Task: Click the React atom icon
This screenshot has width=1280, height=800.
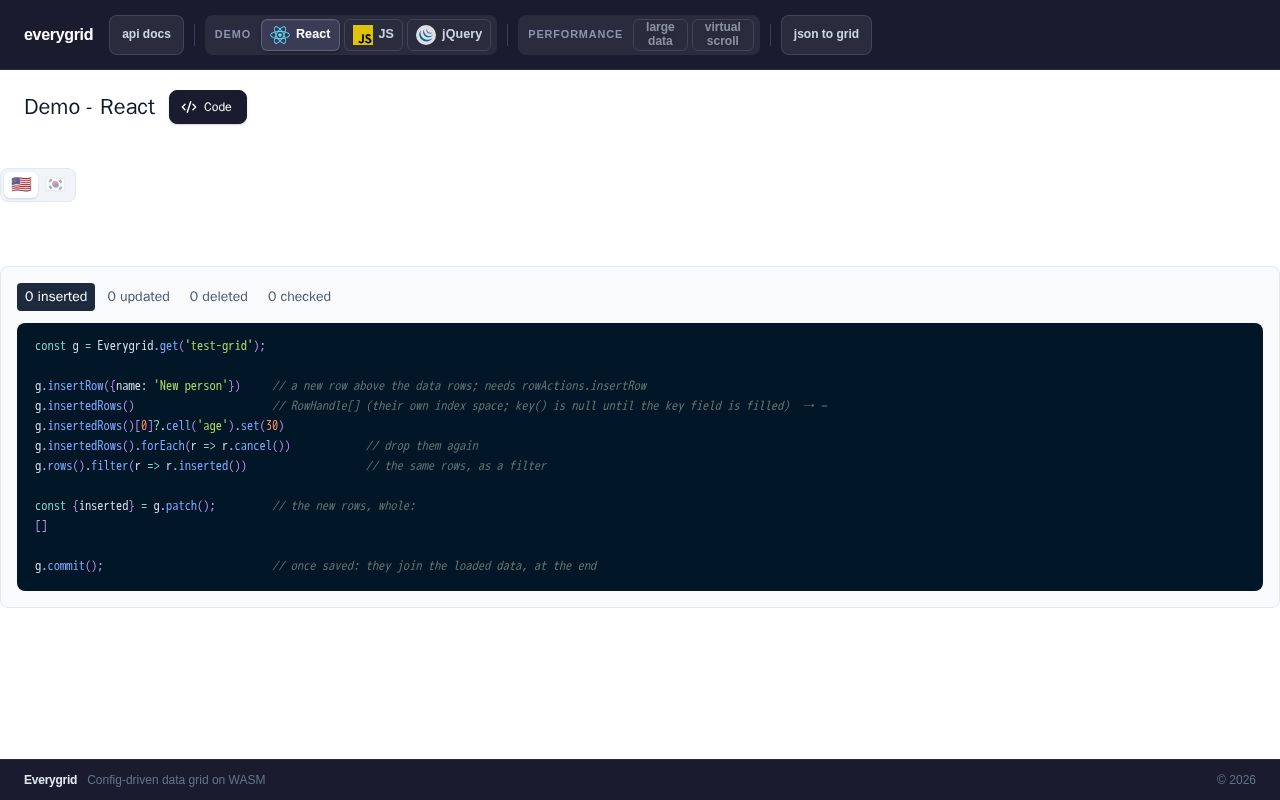Action: [280, 35]
